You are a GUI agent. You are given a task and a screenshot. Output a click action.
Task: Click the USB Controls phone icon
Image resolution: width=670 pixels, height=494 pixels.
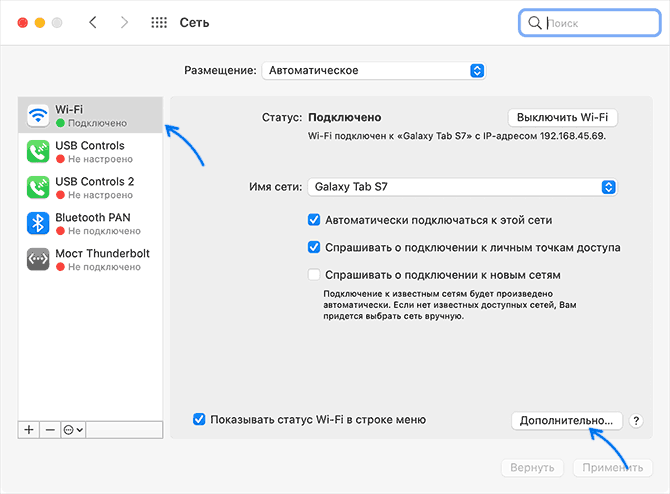click(38, 152)
